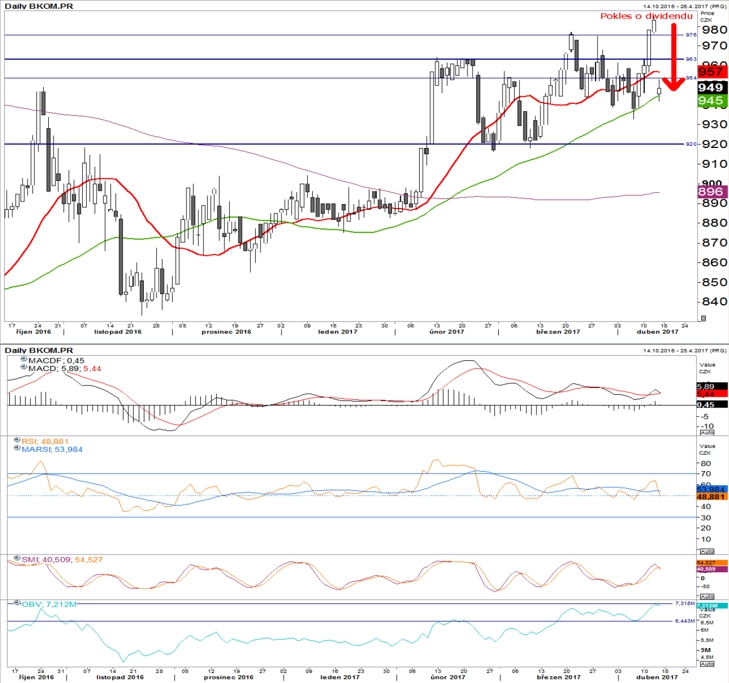Select the red 957 moving average price tag
The width and height of the screenshot is (729, 683).
712,72
